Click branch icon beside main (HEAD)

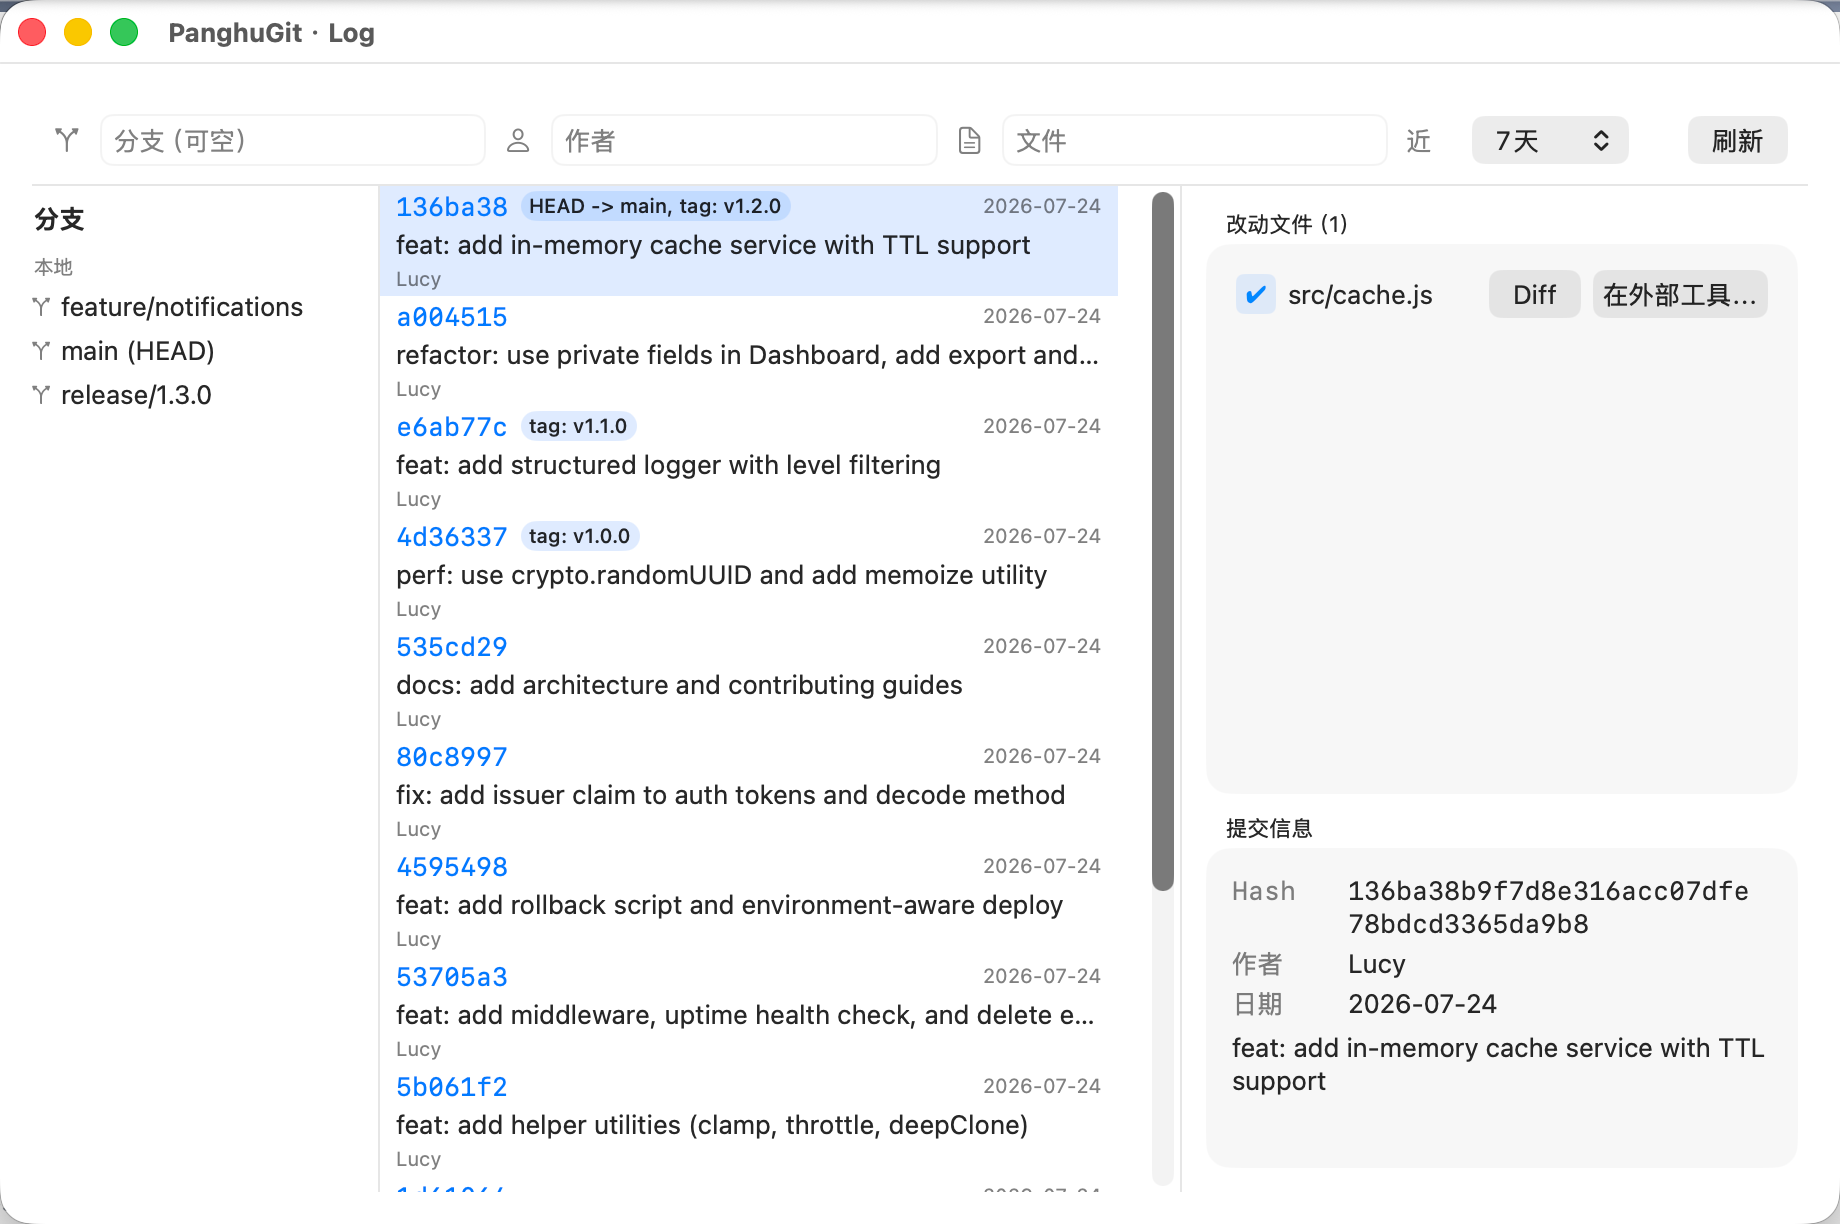pos(41,351)
